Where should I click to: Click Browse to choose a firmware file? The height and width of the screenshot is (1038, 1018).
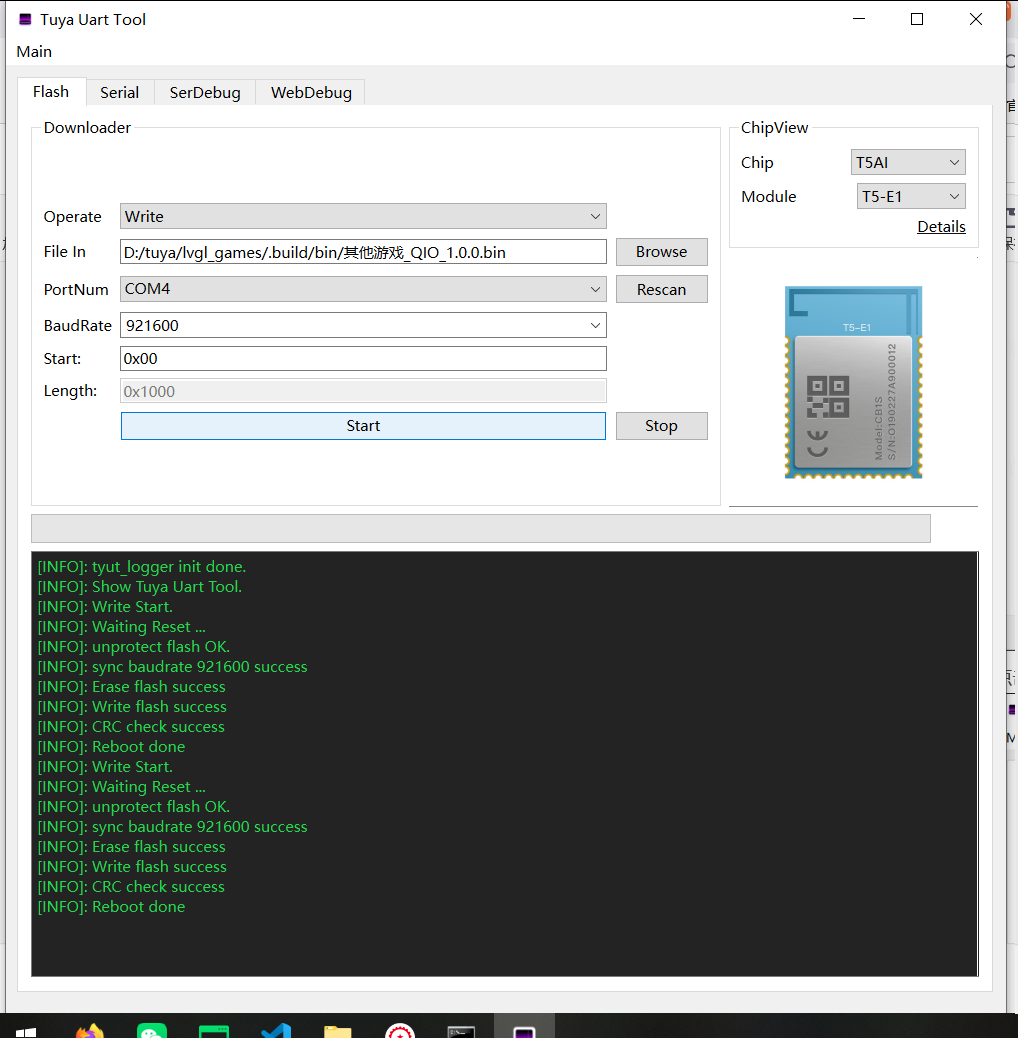[661, 252]
